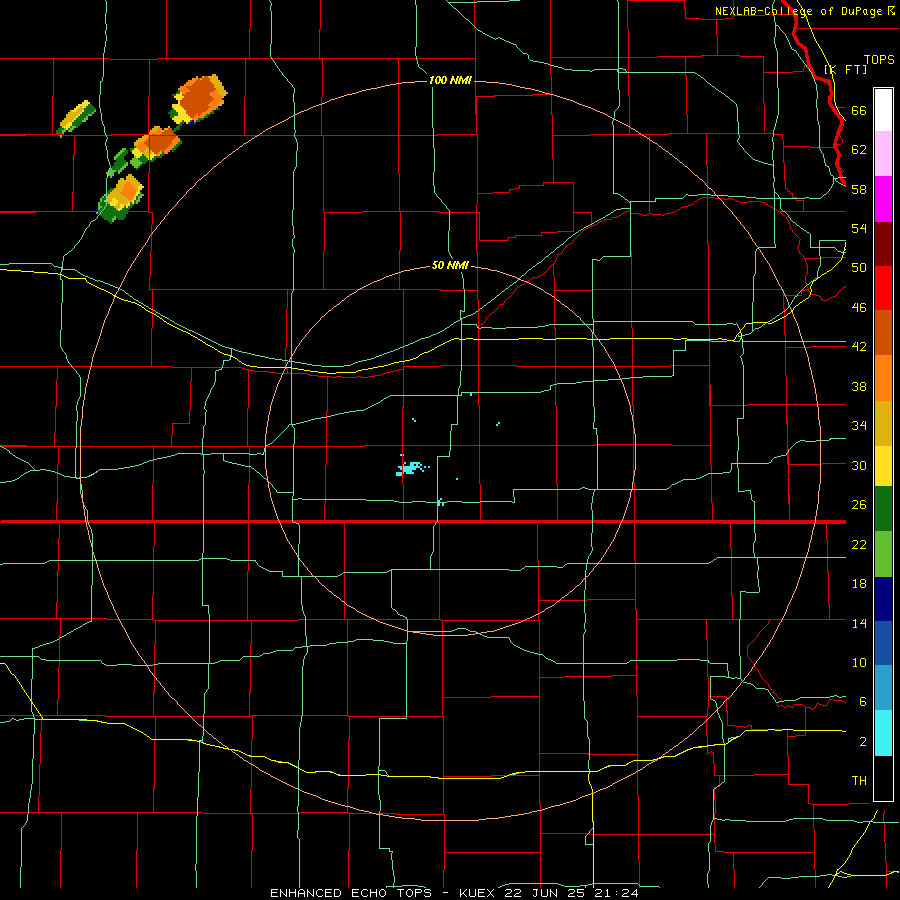Select the dark orange legend swatch

click(x=883, y=333)
